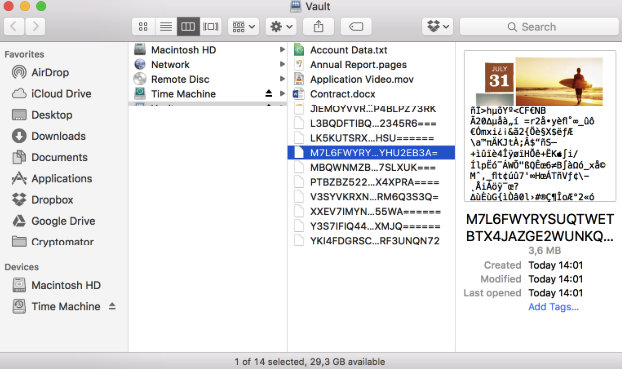
Task: Switch to list view
Action: coord(166,27)
